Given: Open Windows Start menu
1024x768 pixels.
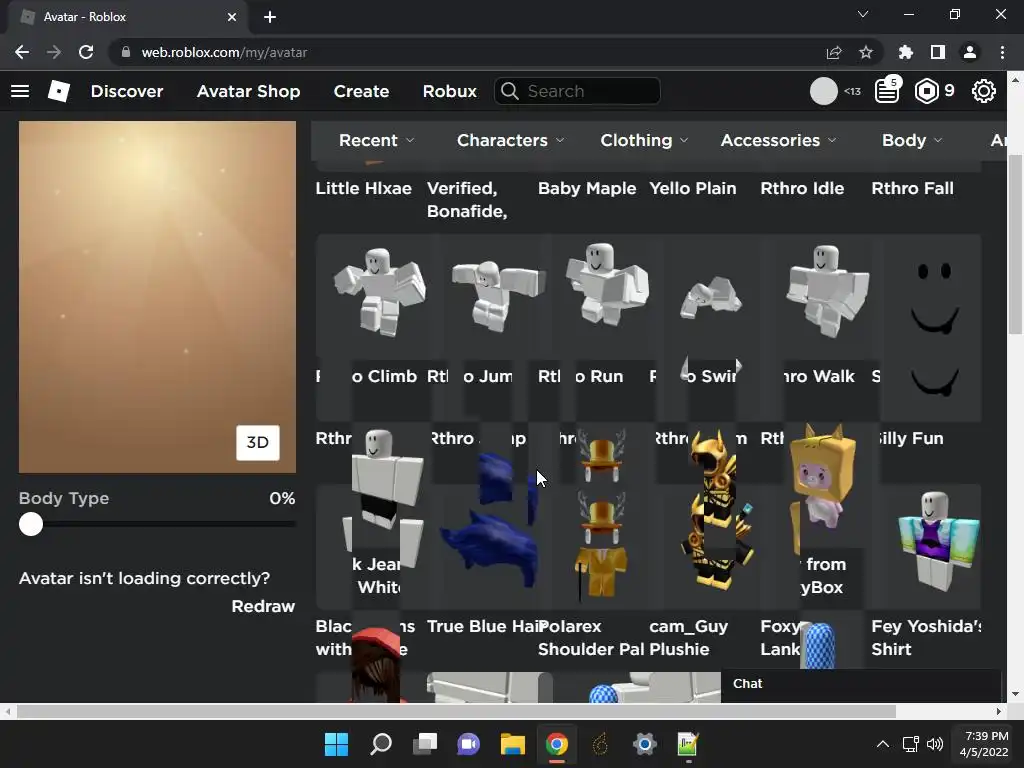Looking at the screenshot, I should coord(336,744).
